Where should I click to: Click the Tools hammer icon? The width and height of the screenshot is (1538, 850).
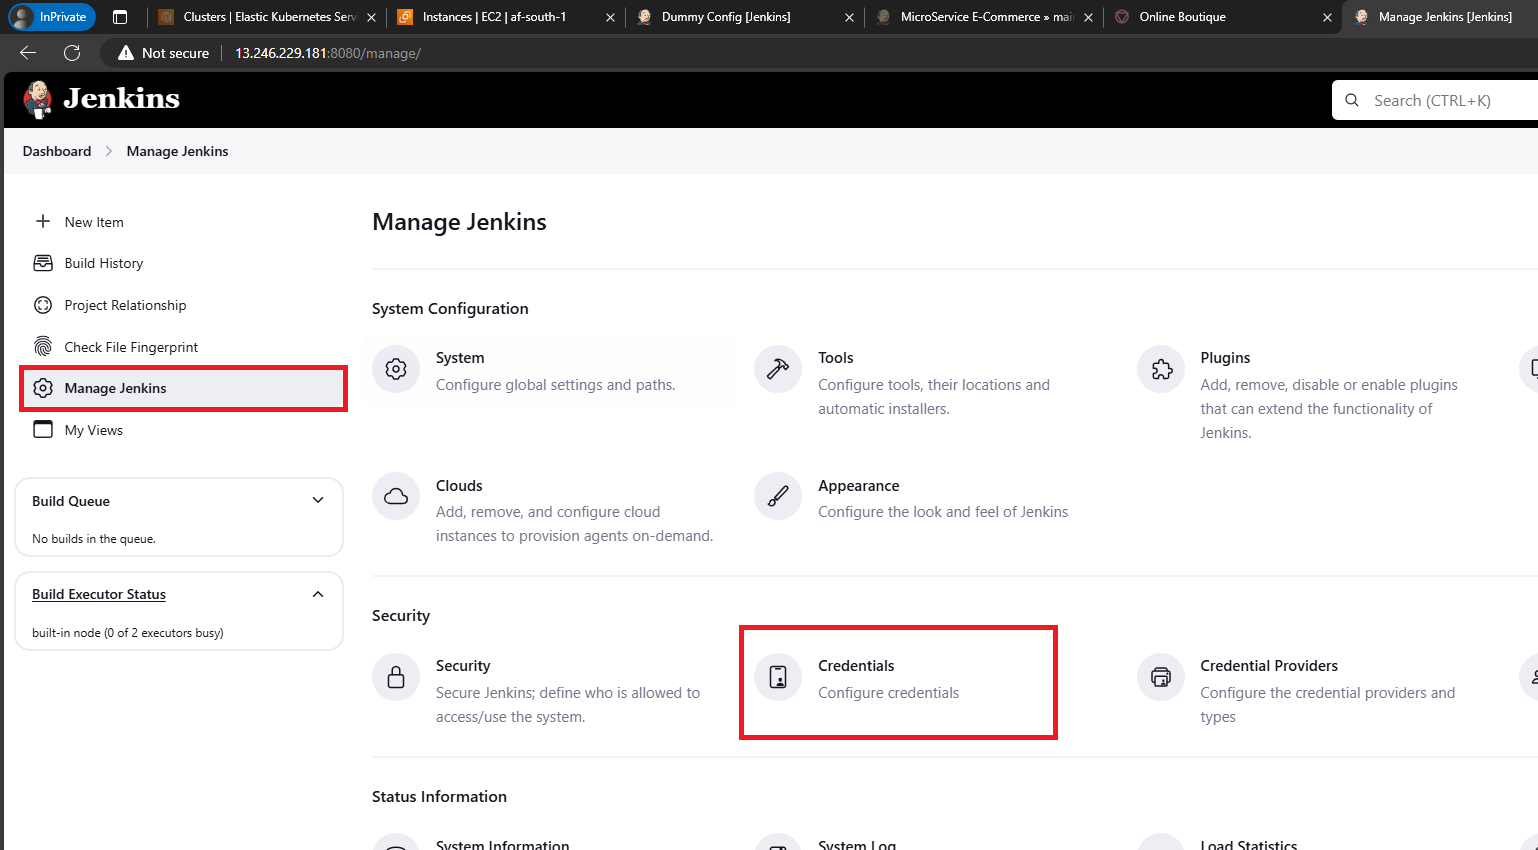click(x=778, y=369)
